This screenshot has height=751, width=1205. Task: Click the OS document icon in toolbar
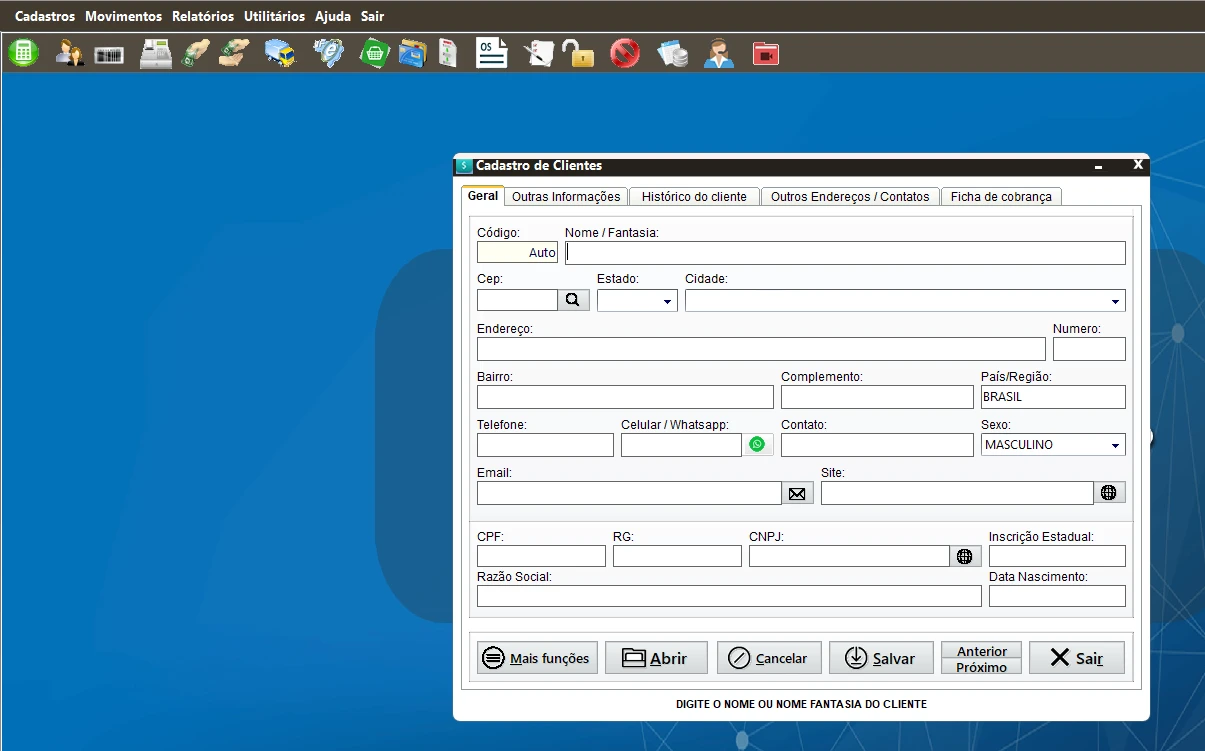pos(491,53)
